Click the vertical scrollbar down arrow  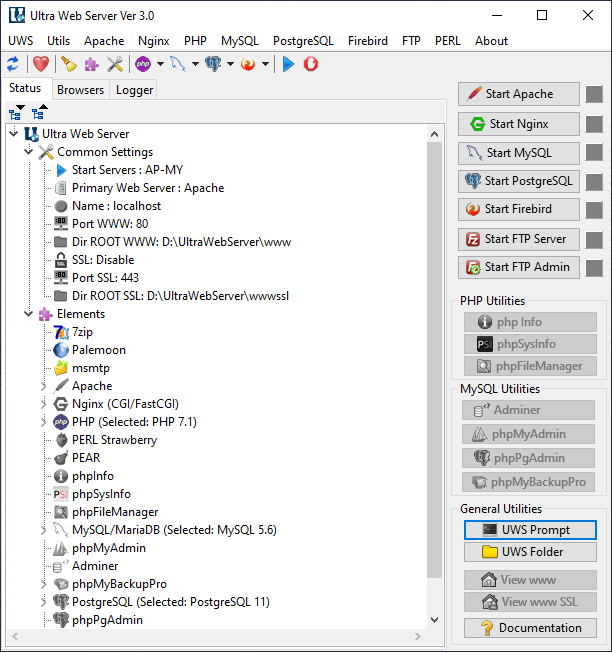coord(434,620)
